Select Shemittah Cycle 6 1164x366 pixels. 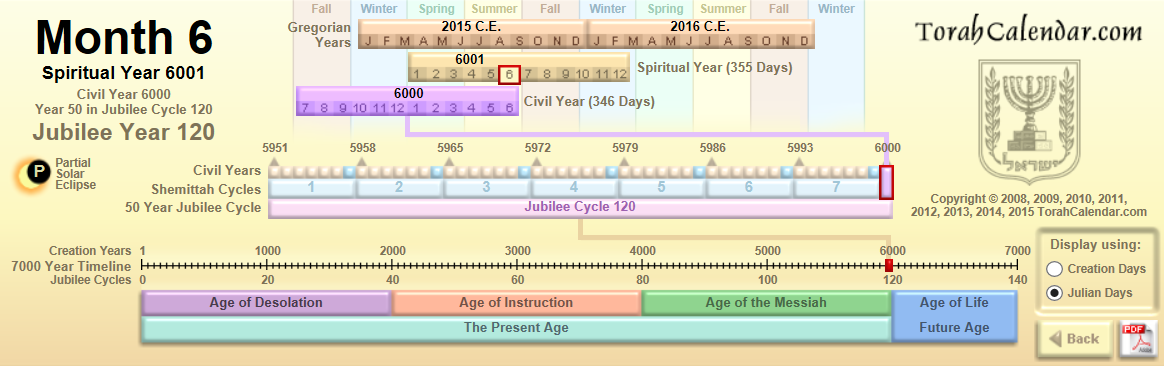click(x=750, y=187)
